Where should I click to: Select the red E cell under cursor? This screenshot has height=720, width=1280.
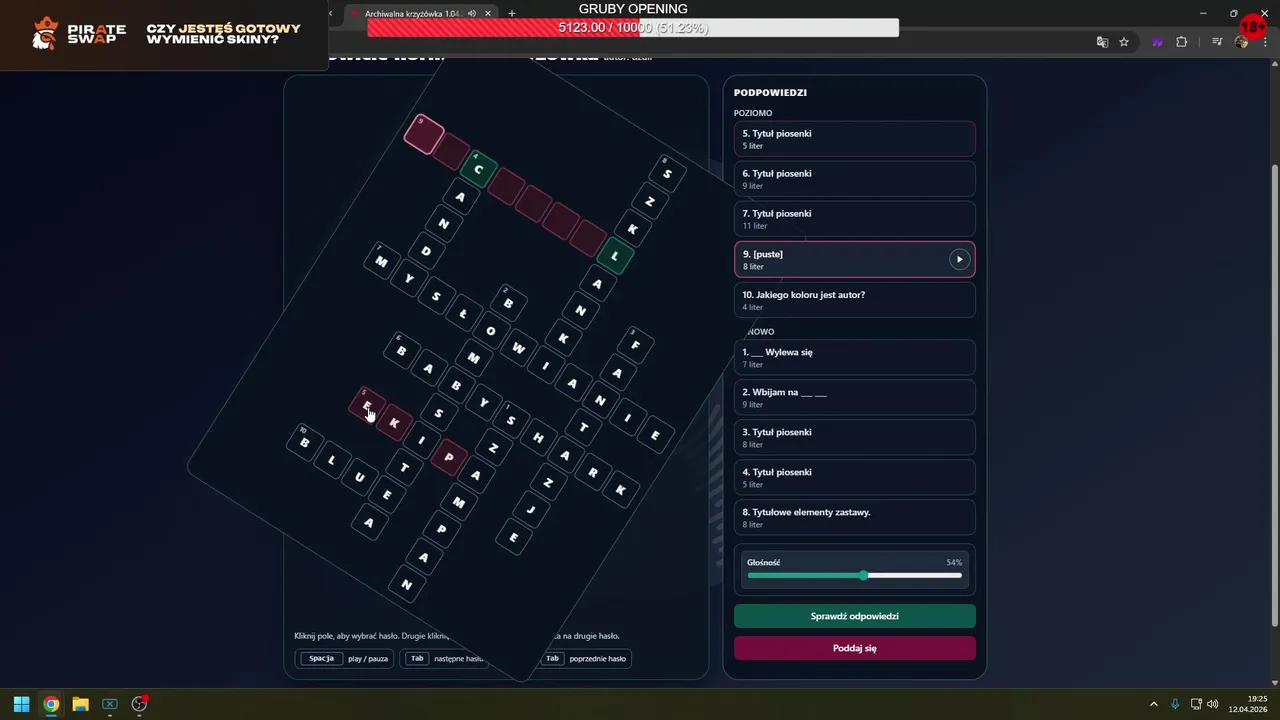pos(367,405)
